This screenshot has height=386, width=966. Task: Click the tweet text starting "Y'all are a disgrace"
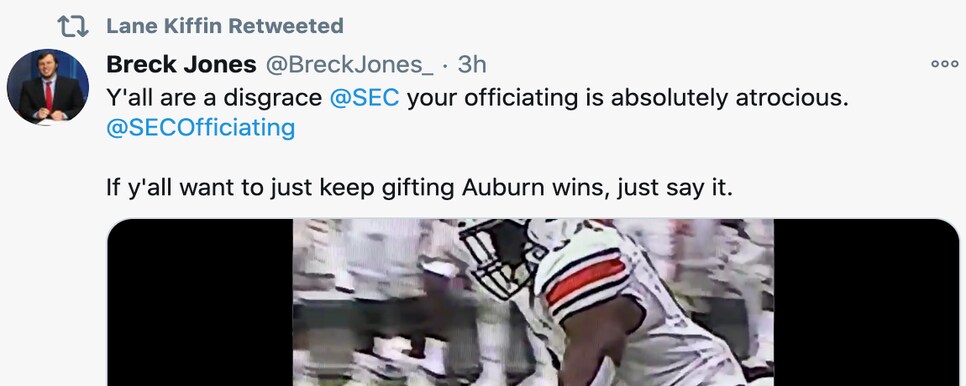point(477,112)
